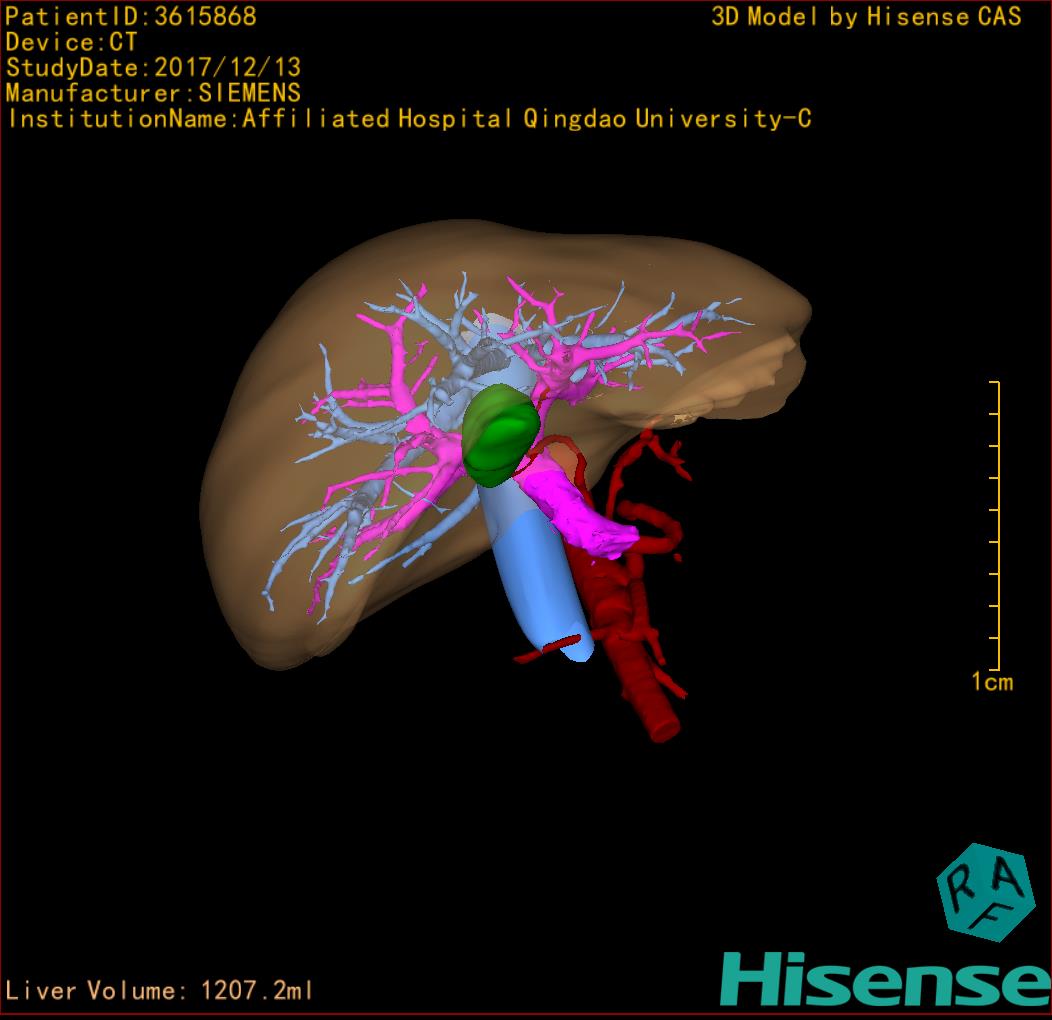The height and width of the screenshot is (1020, 1052).
Task: Click the Device:CT label
Action: click(x=72, y=43)
